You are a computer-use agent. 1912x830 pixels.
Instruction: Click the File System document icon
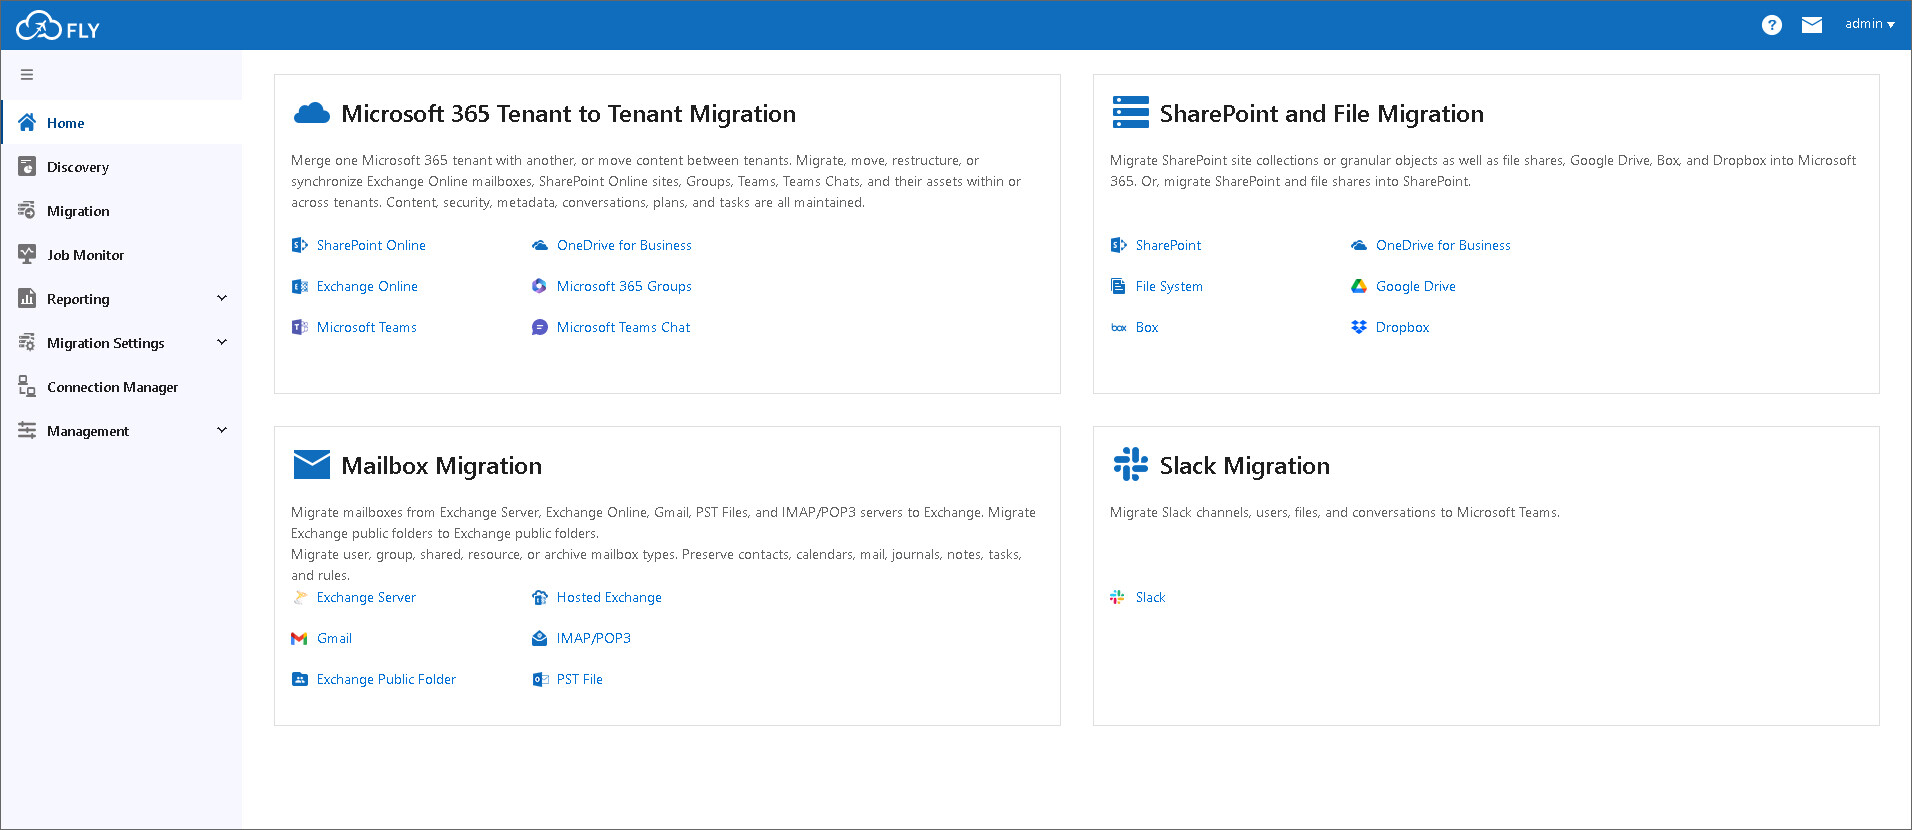(1118, 286)
